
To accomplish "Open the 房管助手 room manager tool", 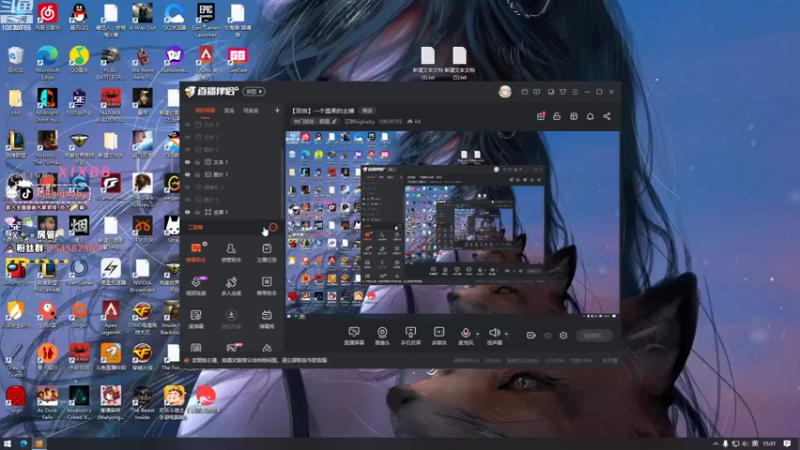I will tap(231, 253).
